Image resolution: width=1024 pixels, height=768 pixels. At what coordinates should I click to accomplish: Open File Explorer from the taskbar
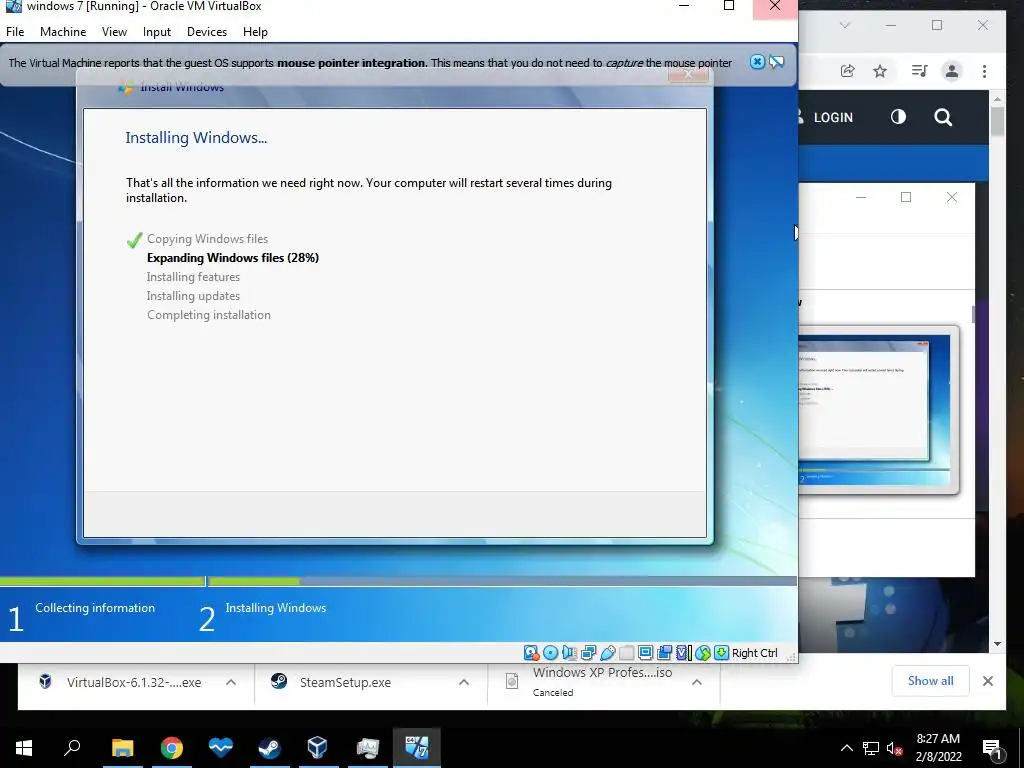coord(122,748)
